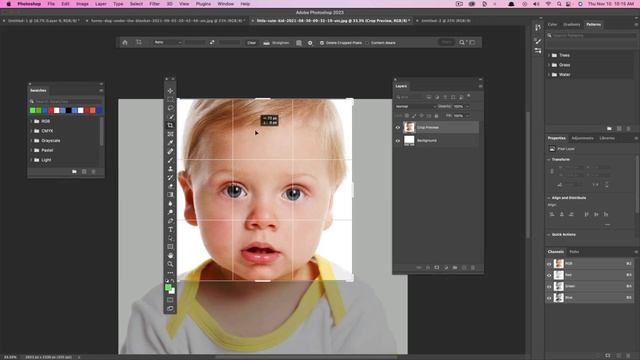Expand the Pastel swatches folder

pos(31,150)
